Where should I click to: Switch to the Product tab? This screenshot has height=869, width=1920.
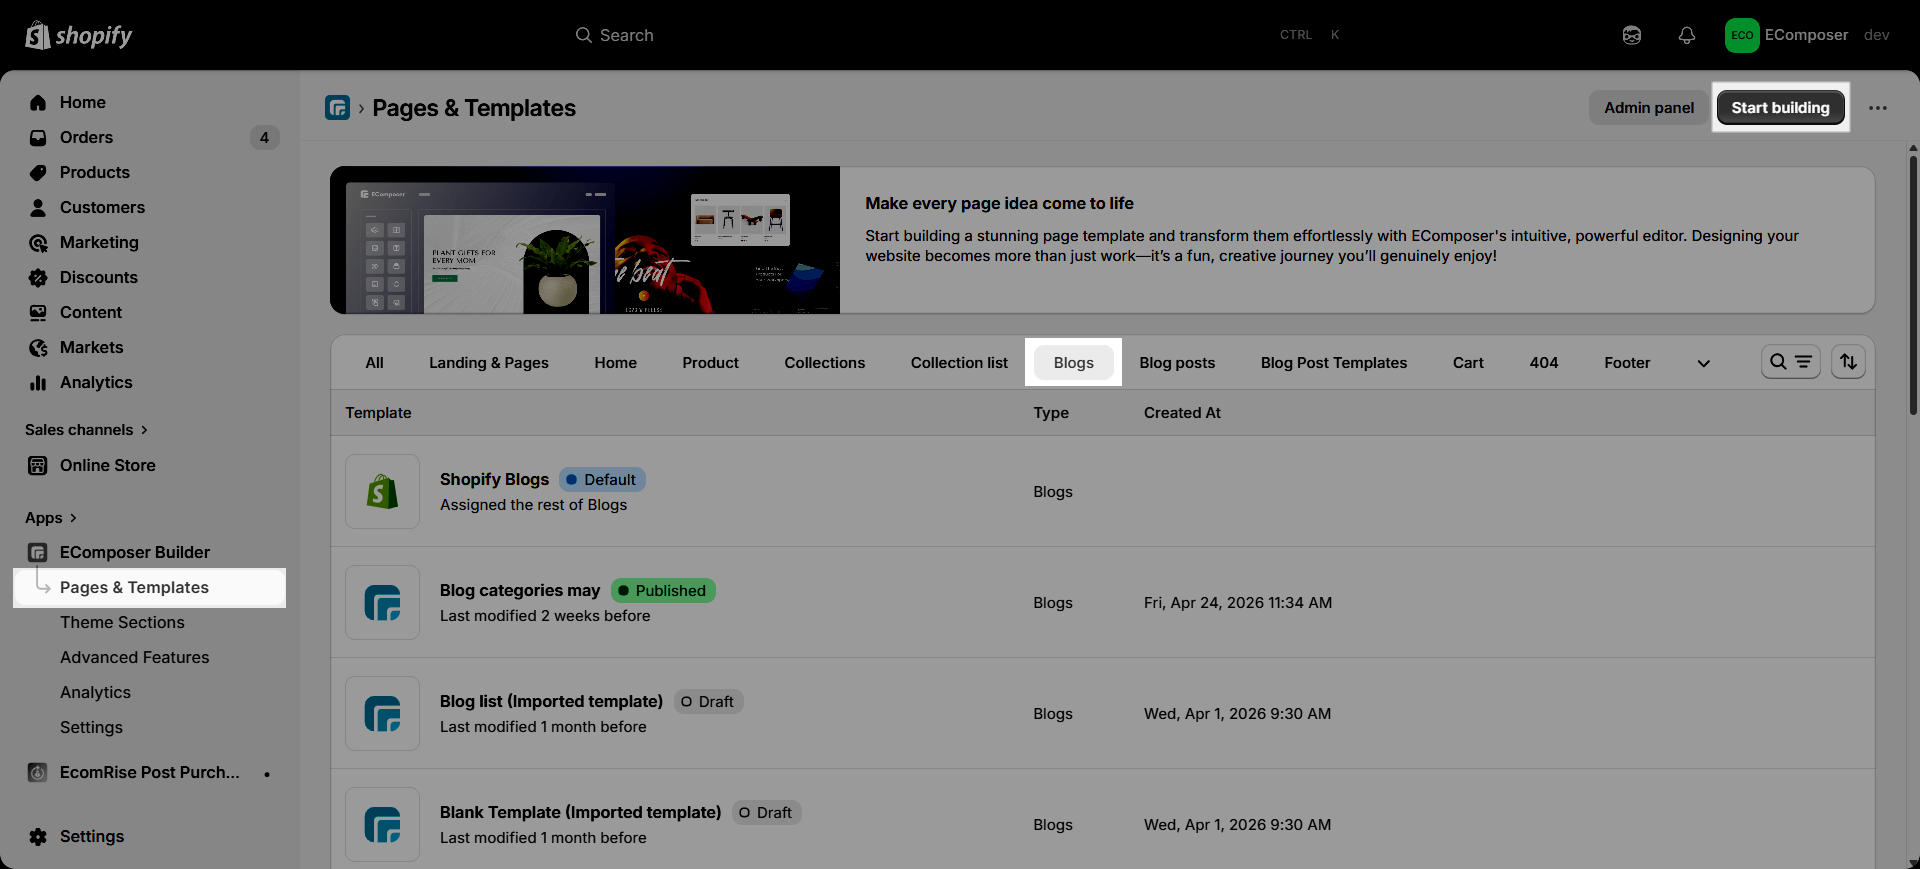click(711, 363)
